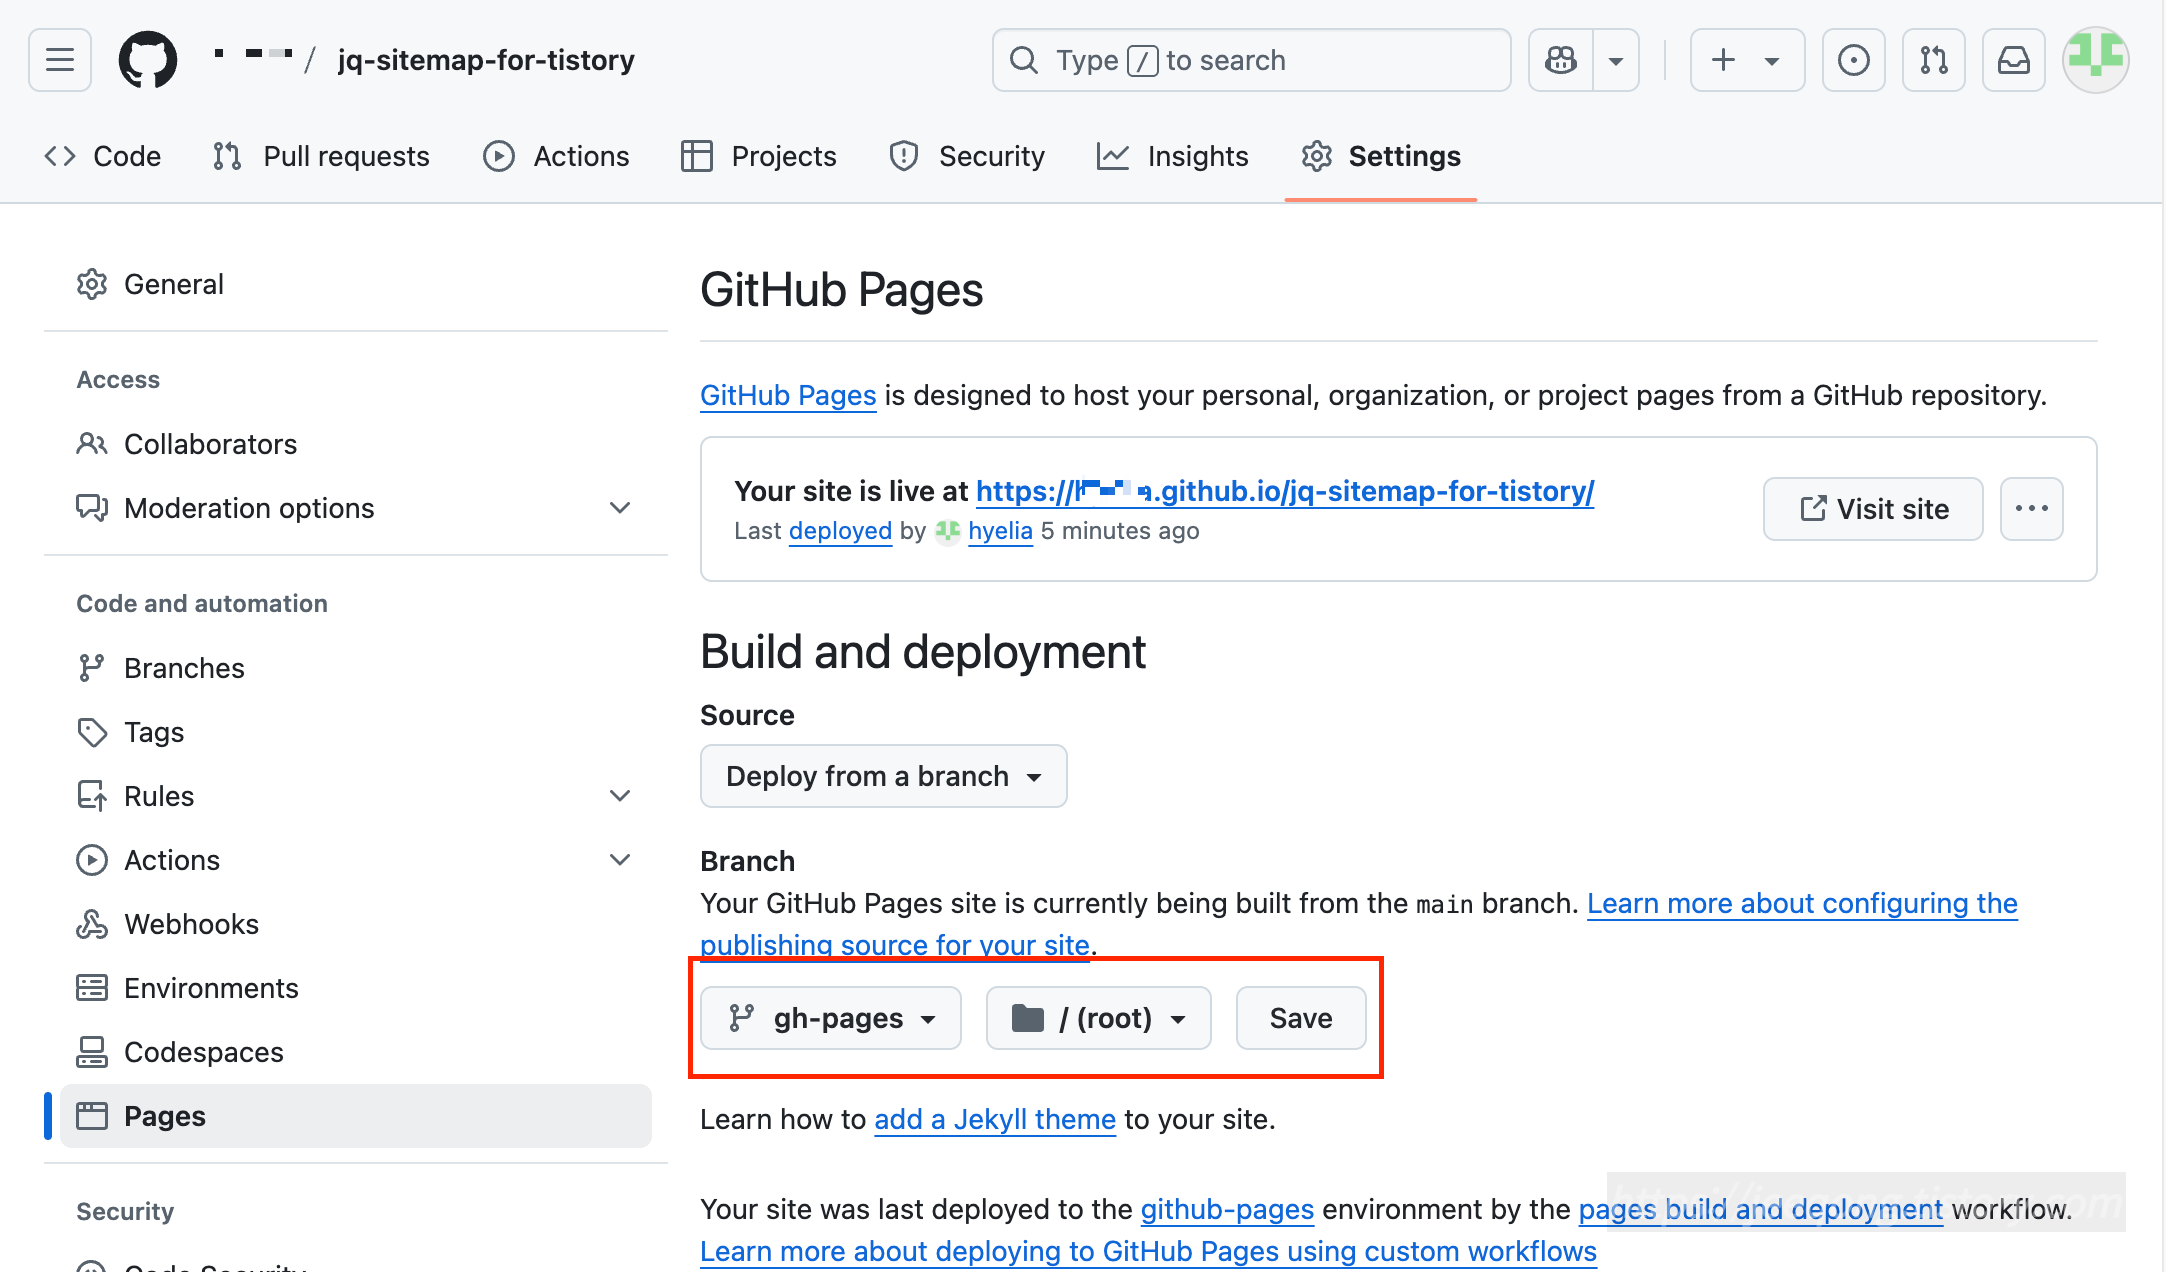
Task: Open the three-dot menu beside Visit site
Action: point(2031,509)
